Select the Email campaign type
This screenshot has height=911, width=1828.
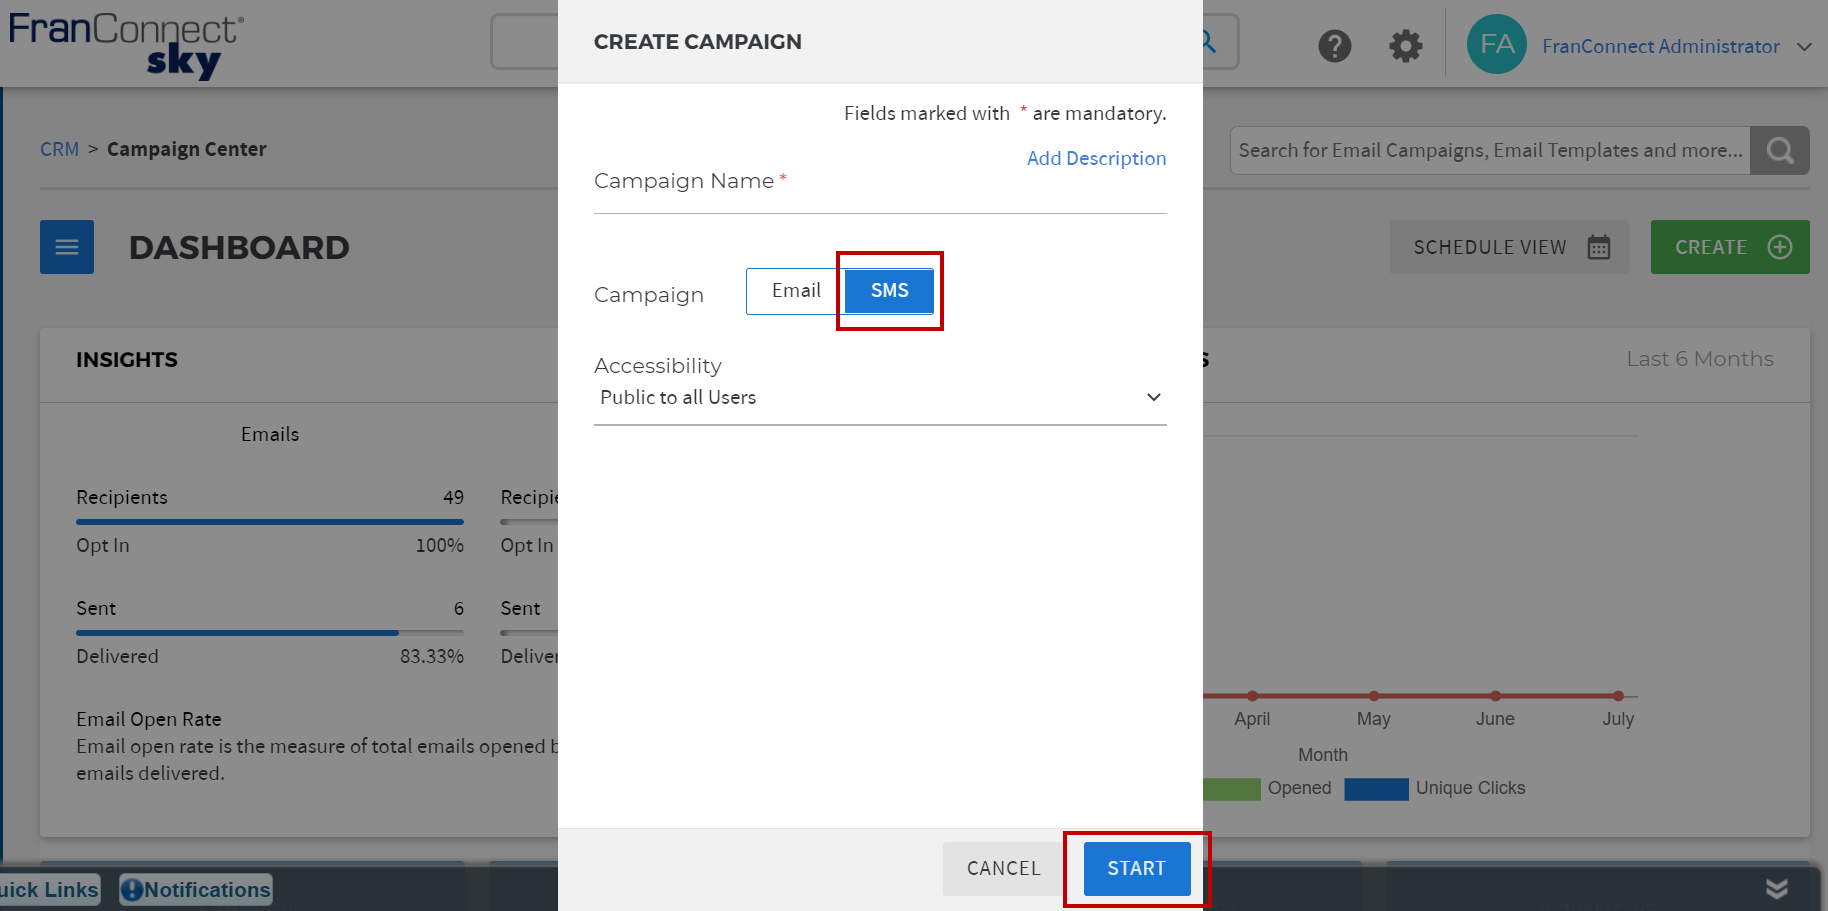[x=795, y=291]
